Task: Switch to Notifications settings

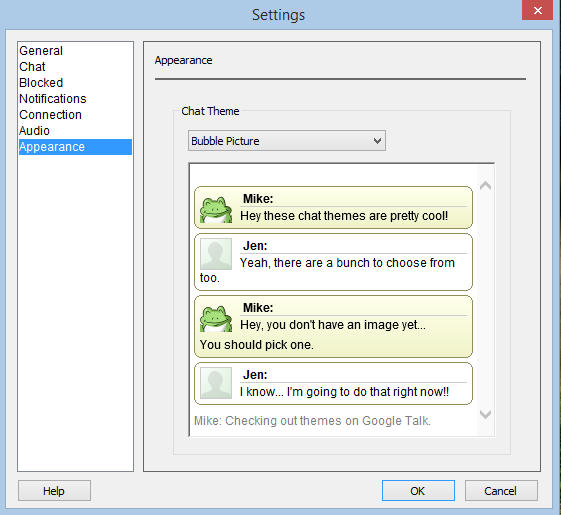Action: pyautogui.click(x=53, y=99)
